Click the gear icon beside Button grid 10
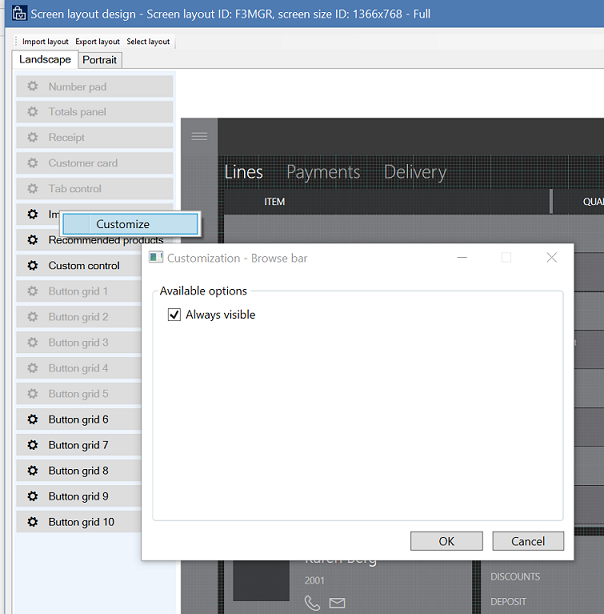Screen dimensions: 604x614 (33, 522)
